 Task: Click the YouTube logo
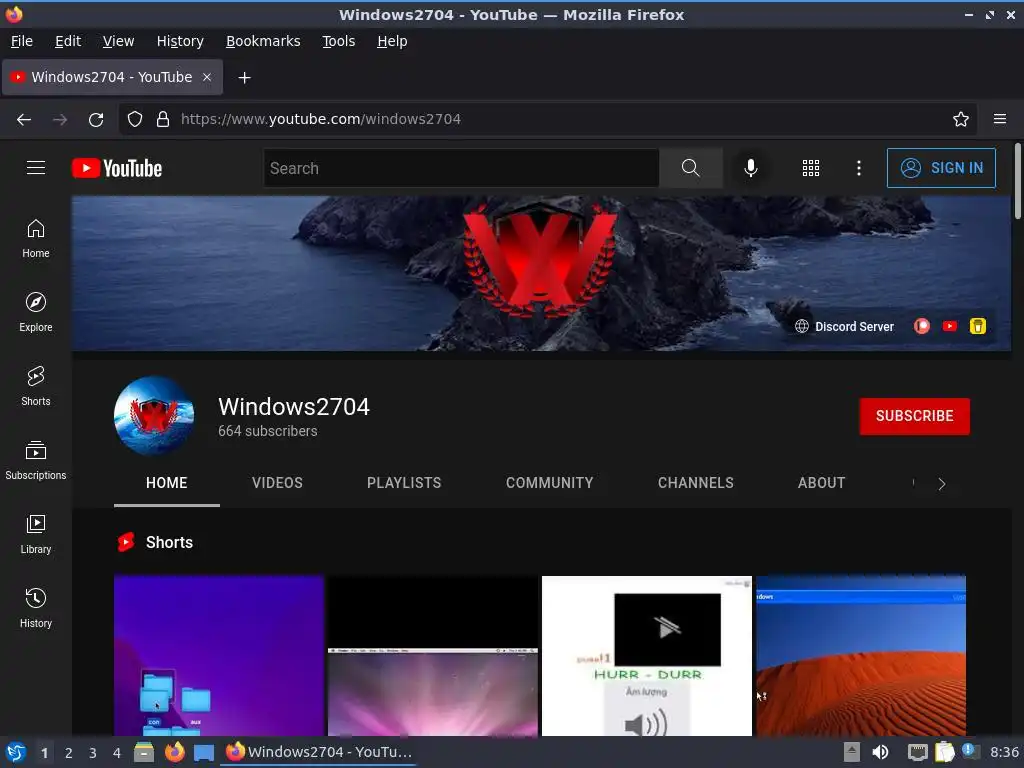[x=117, y=168]
